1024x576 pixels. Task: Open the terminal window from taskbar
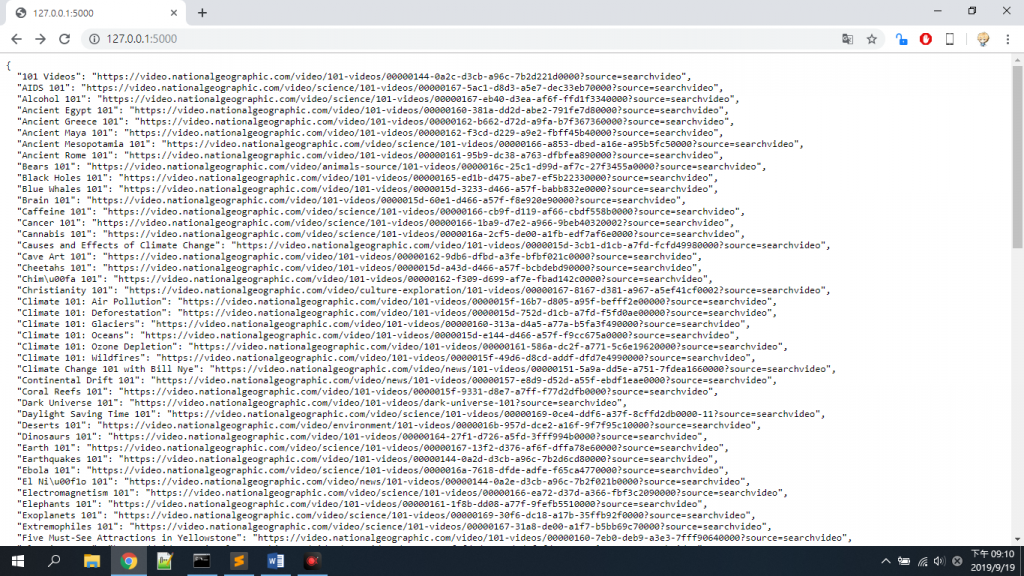tap(202, 561)
